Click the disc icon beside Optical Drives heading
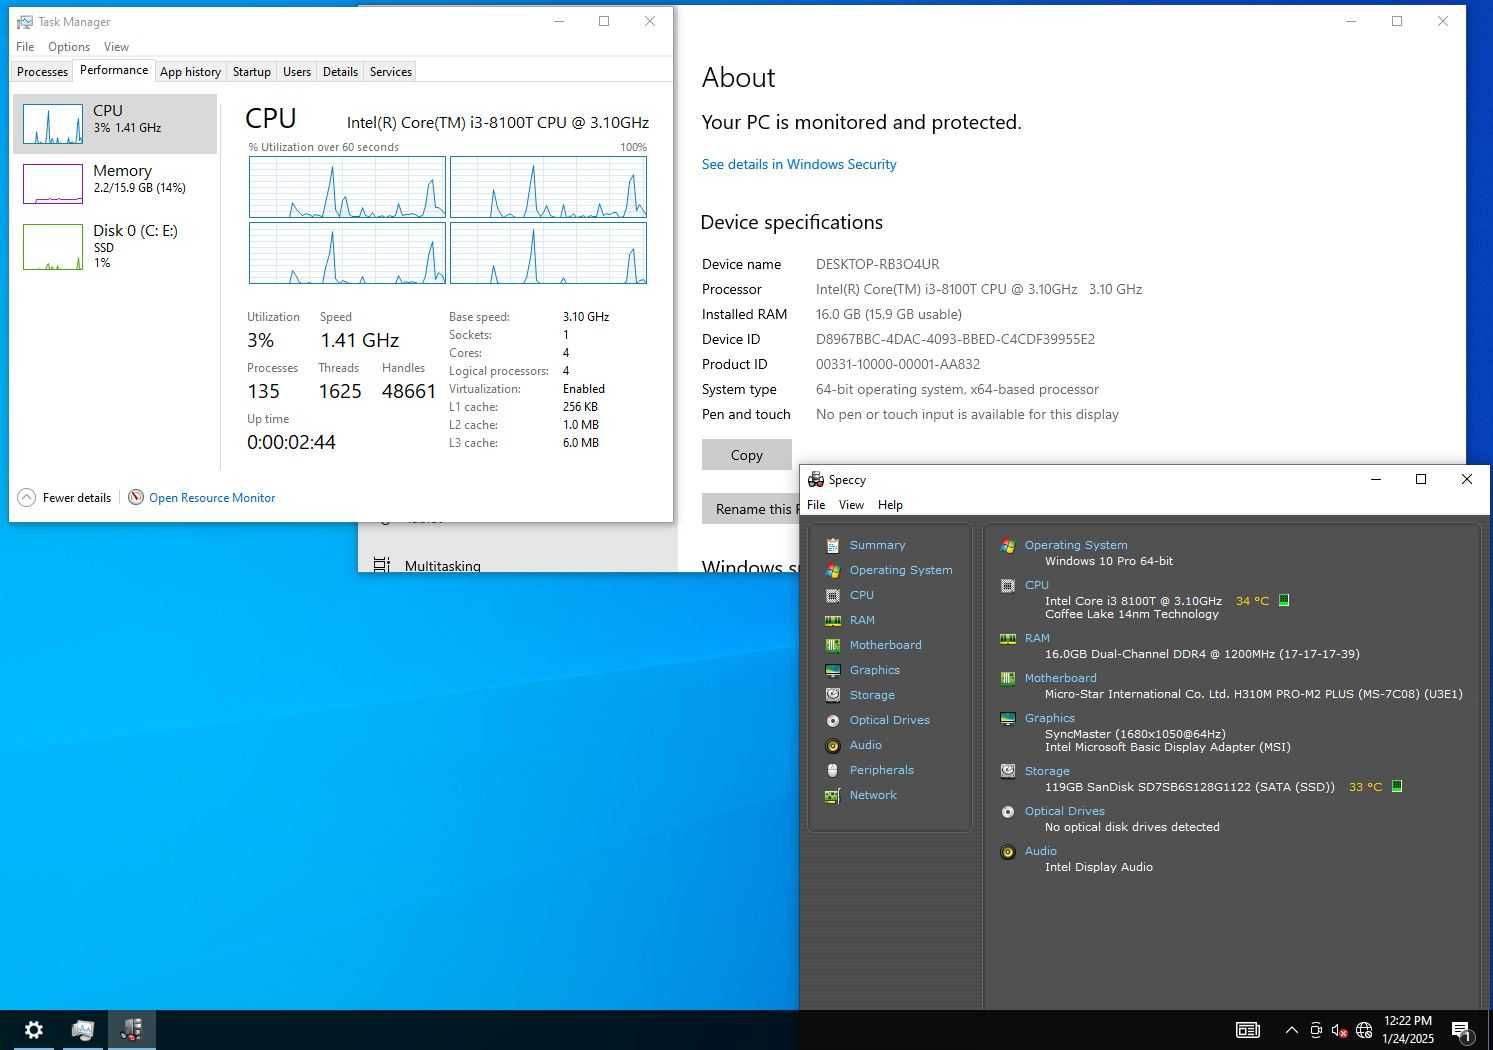This screenshot has height=1050, width=1493. [x=1007, y=811]
